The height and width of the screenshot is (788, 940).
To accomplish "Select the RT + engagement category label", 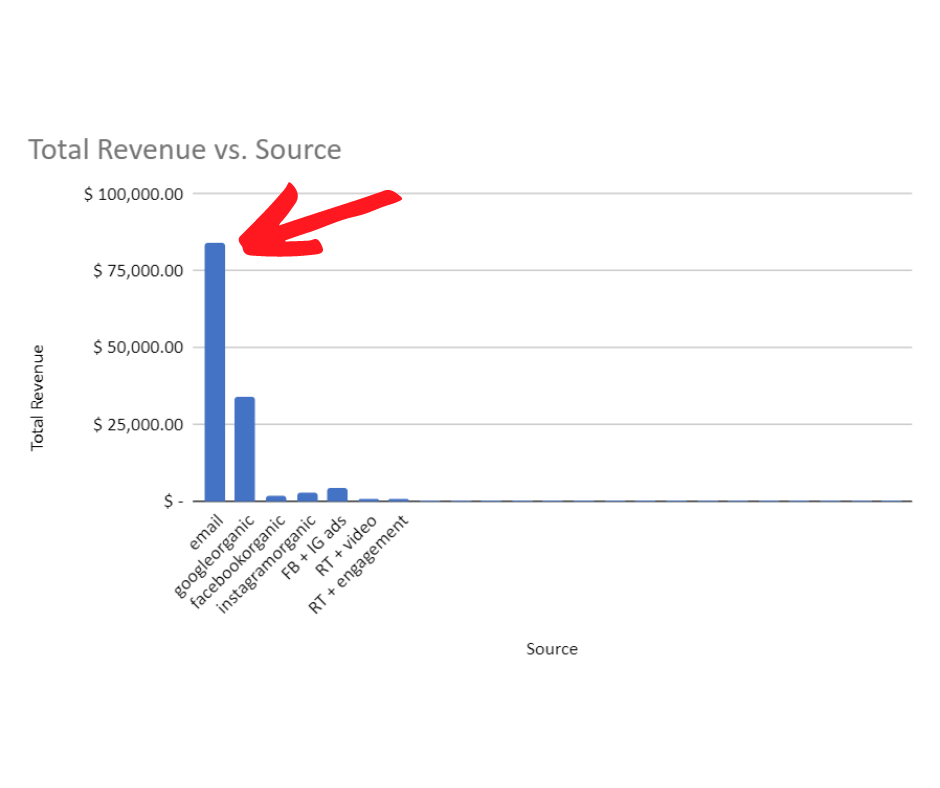I will pos(360,565).
